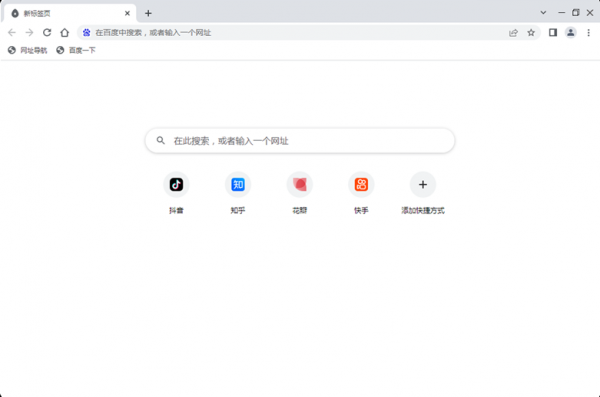Bookmark this page with the star icon
600x397 pixels.
[x=531, y=33]
